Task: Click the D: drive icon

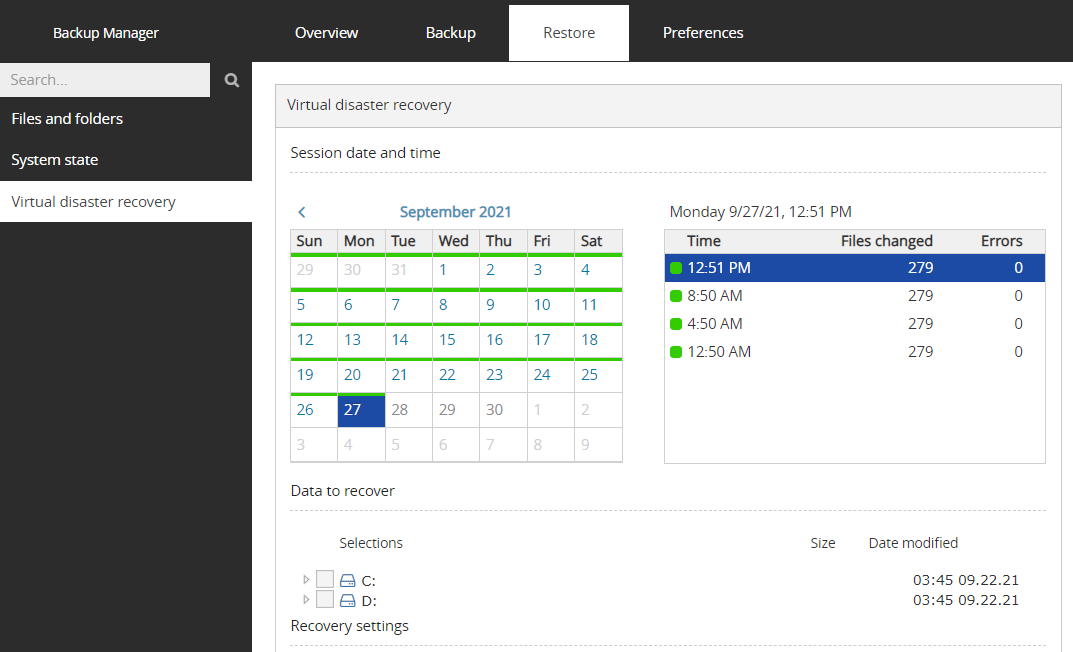Action: point(348,601)
